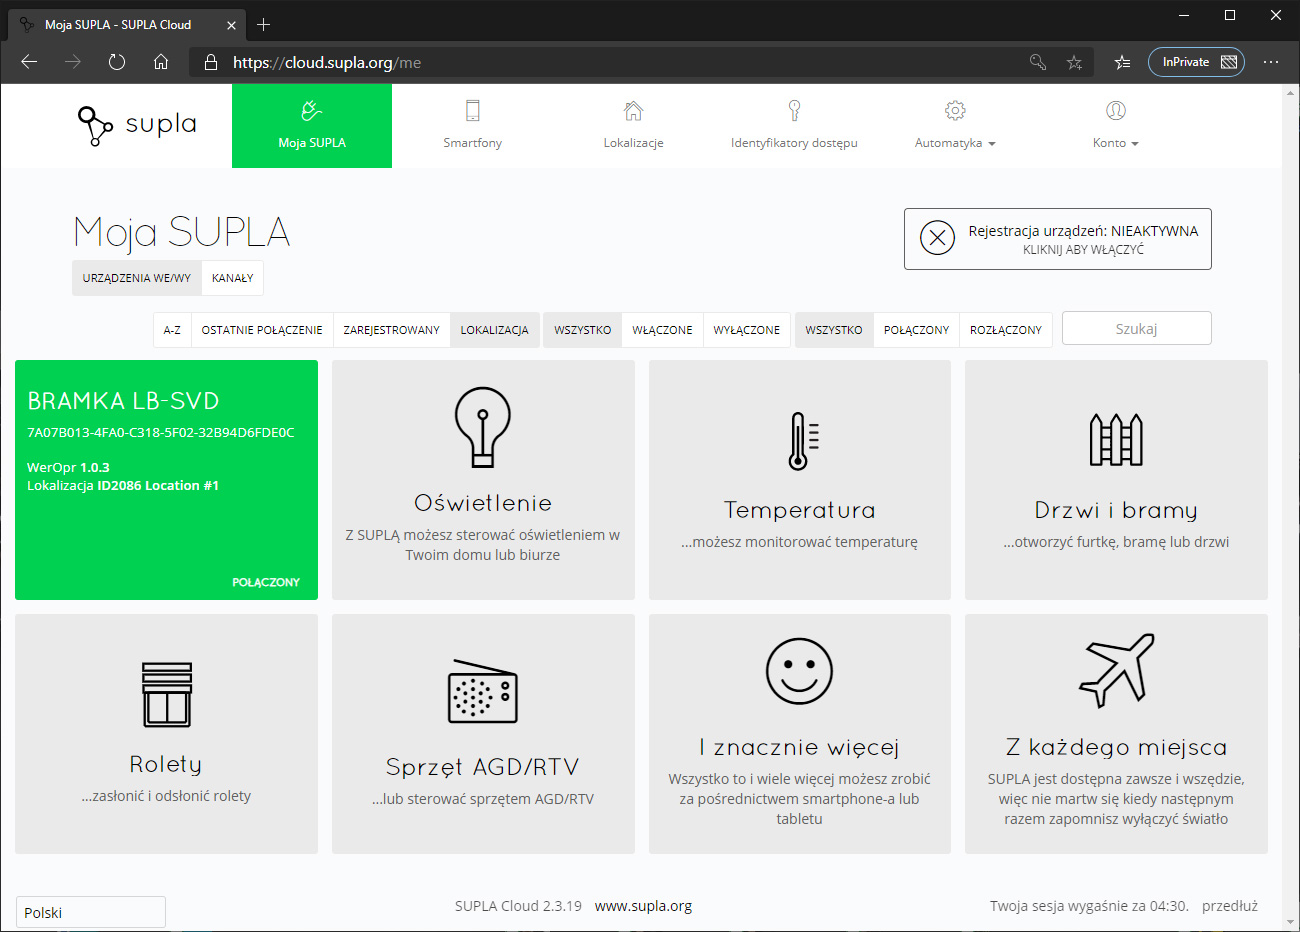The height and width of the screenshot is (932, 1300).
Task: Add this page to favorites star
Action: coord(1074,62)
